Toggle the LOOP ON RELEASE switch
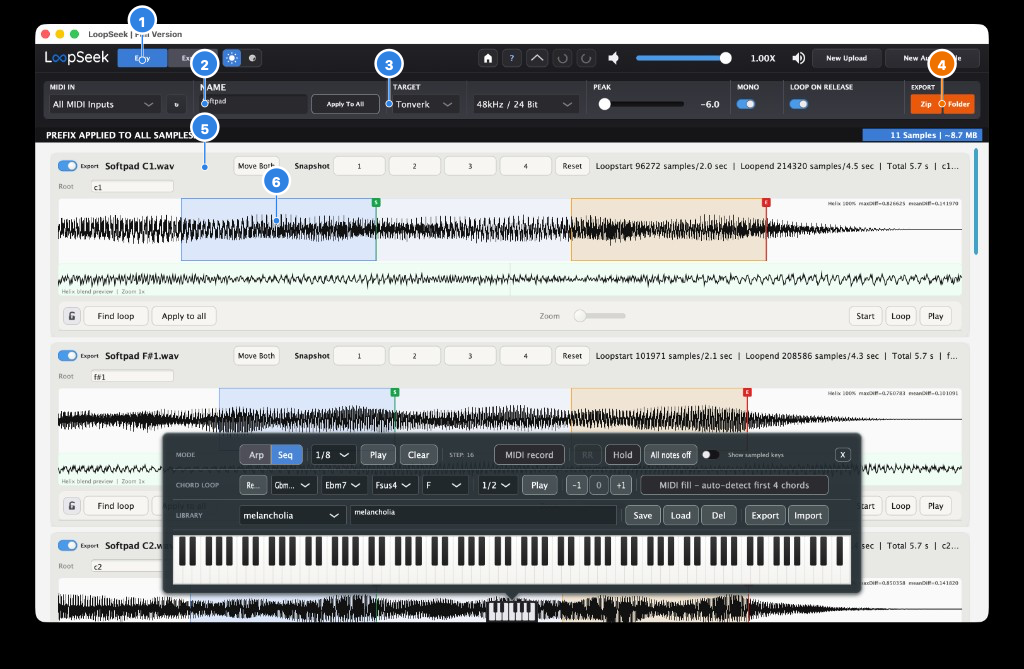This screenshot has height=669, width=1024. click(799, 104)
